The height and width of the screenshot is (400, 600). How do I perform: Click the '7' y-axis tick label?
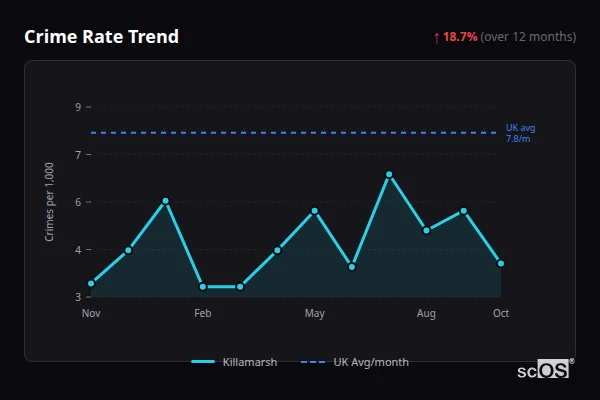(x=78, y=155)
